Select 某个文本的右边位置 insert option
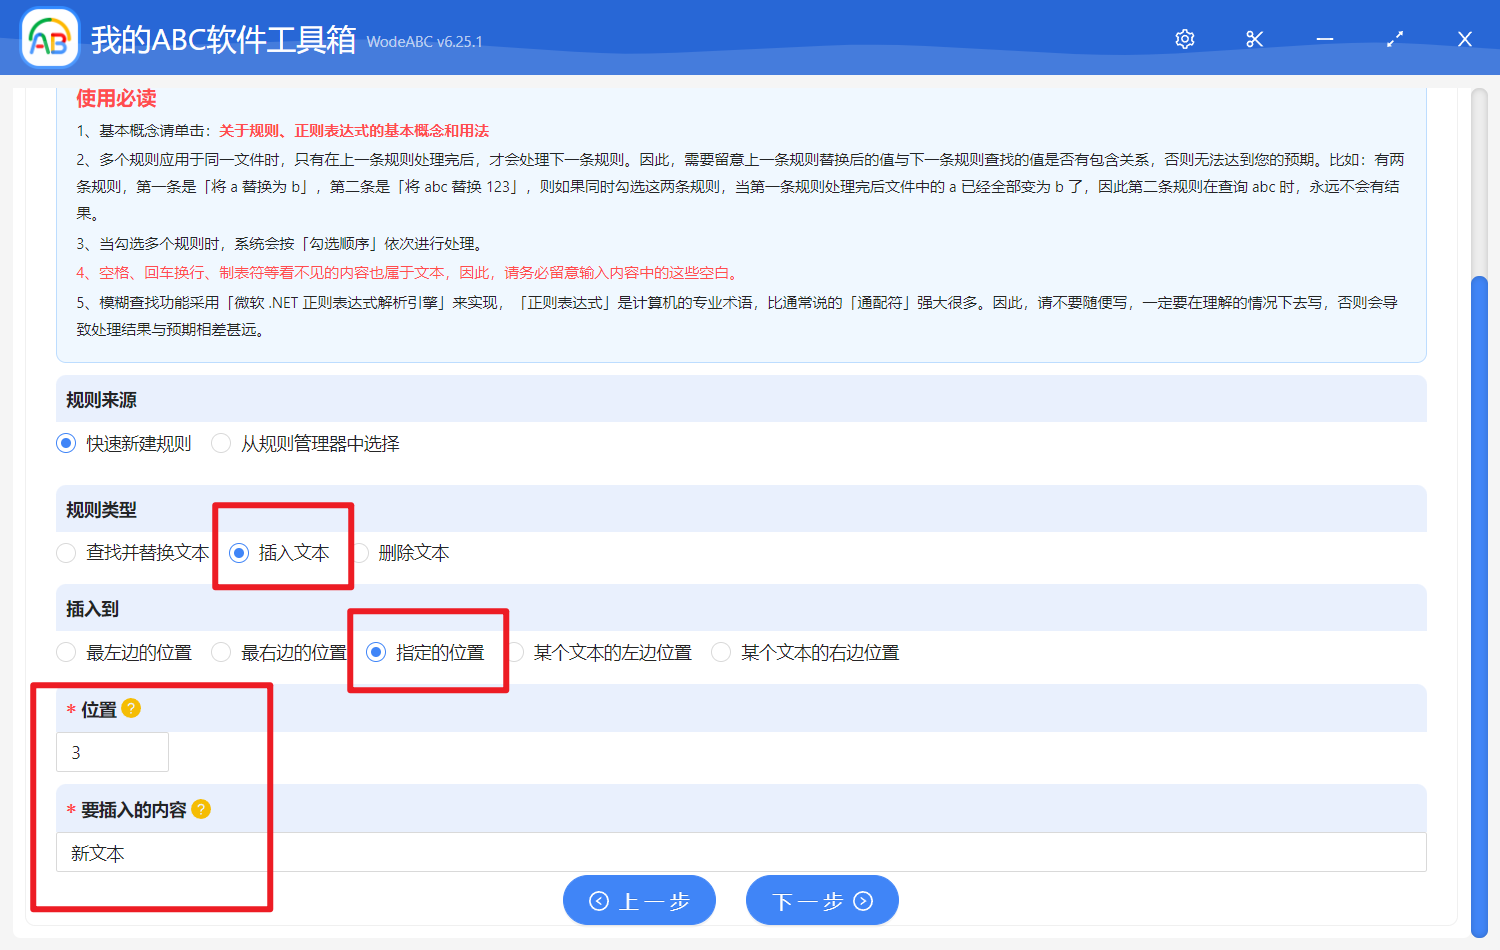The width and height of the screenshot is (1500, 950). click(721, 652)
